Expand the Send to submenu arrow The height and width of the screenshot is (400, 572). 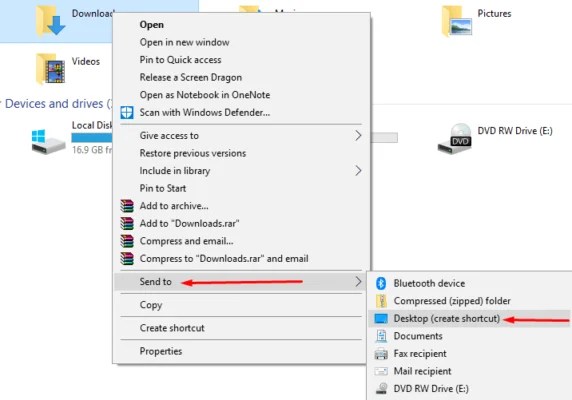pos(358,281)
